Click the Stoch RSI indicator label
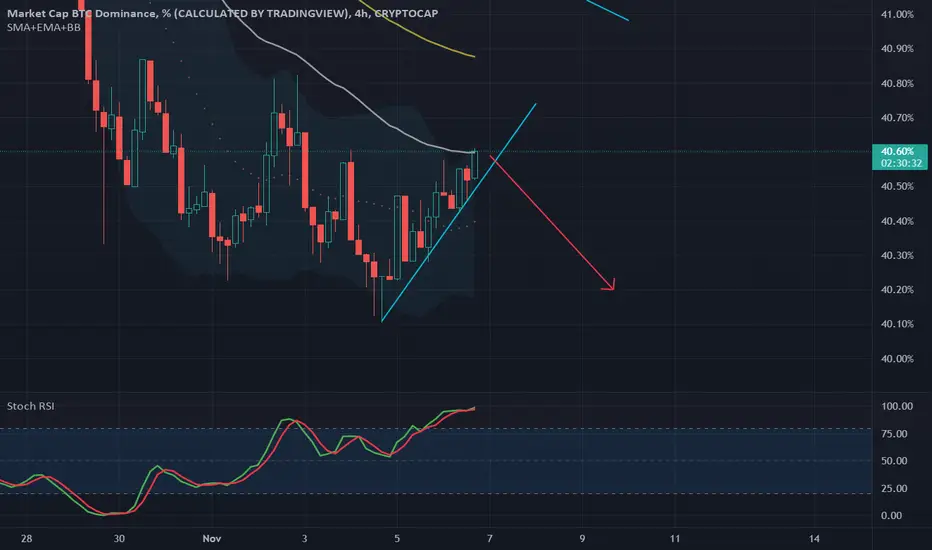 coord(30,406)
